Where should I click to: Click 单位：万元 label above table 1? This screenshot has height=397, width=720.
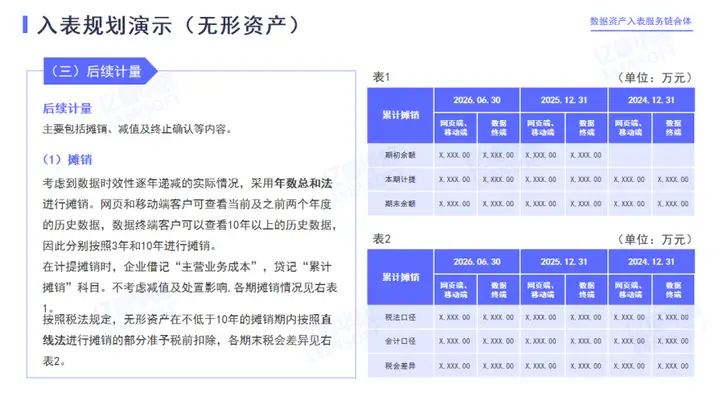coord(655,77)
